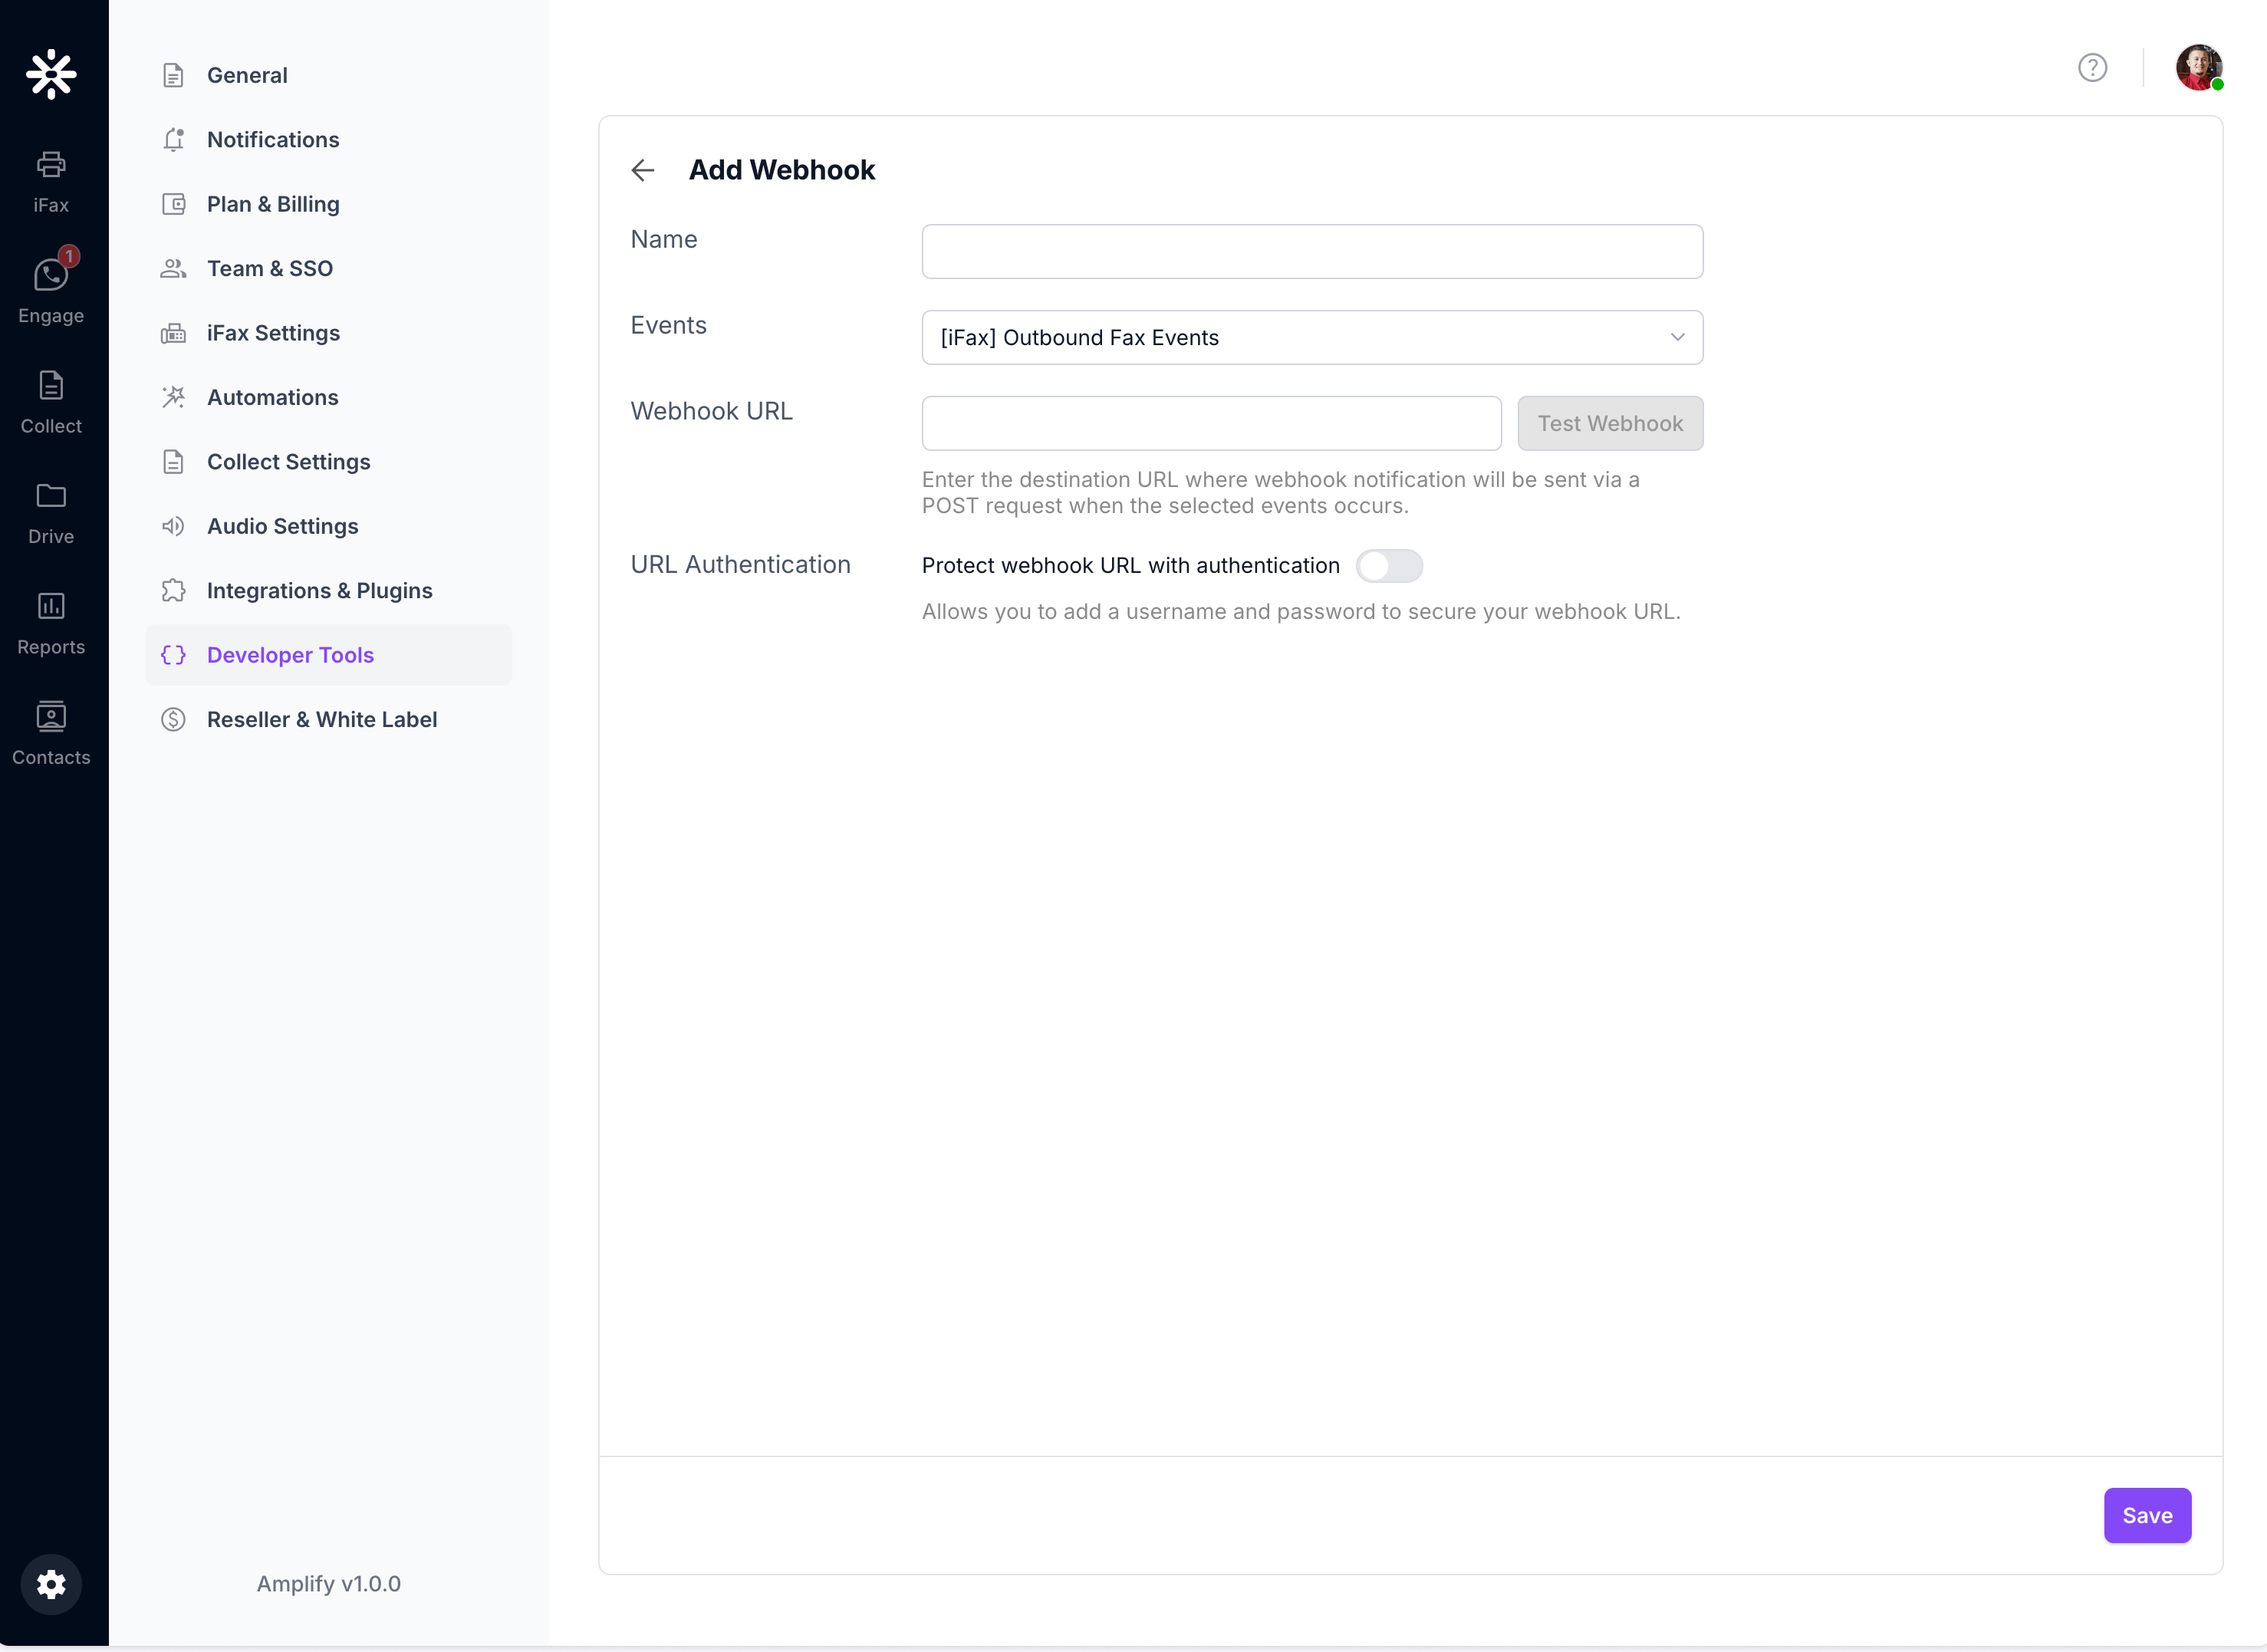Click the General page icon
Viewport: 2267px width, 1652px height.
[173, 75]
